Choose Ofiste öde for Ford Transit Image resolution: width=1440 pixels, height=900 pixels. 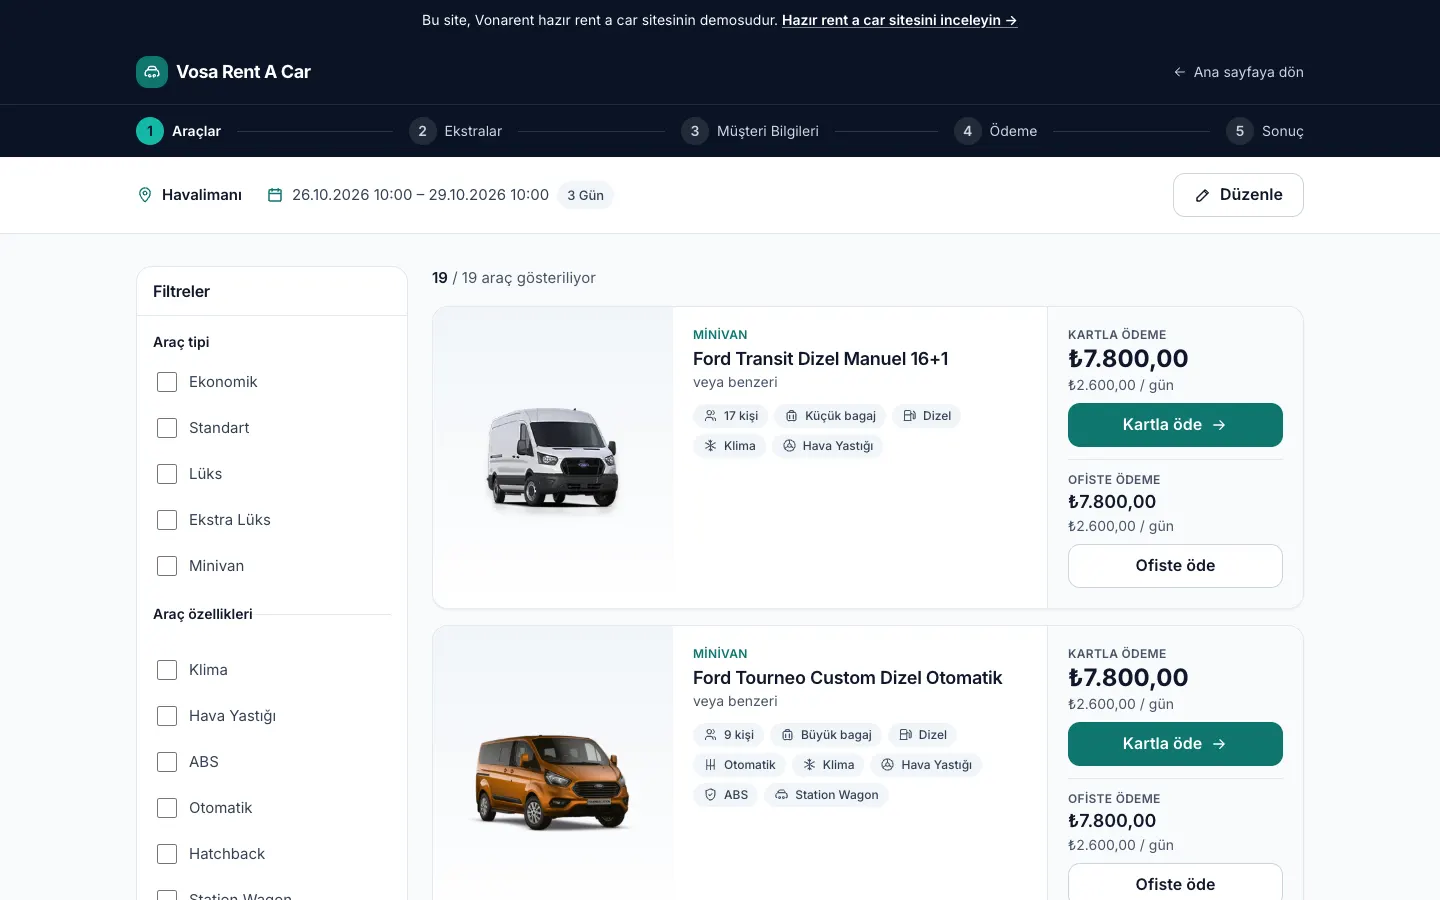pyautogui.click(x=1175, y=566)
